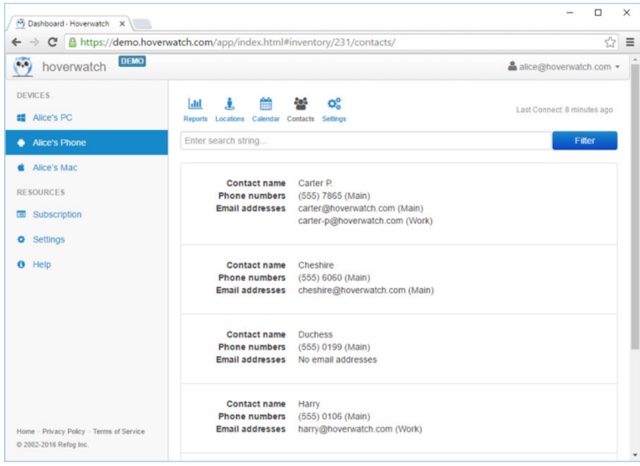The height and width of the screenshot is (466, 640).
Task: Open the Terms of Service footer link
Action: point(119,431)
